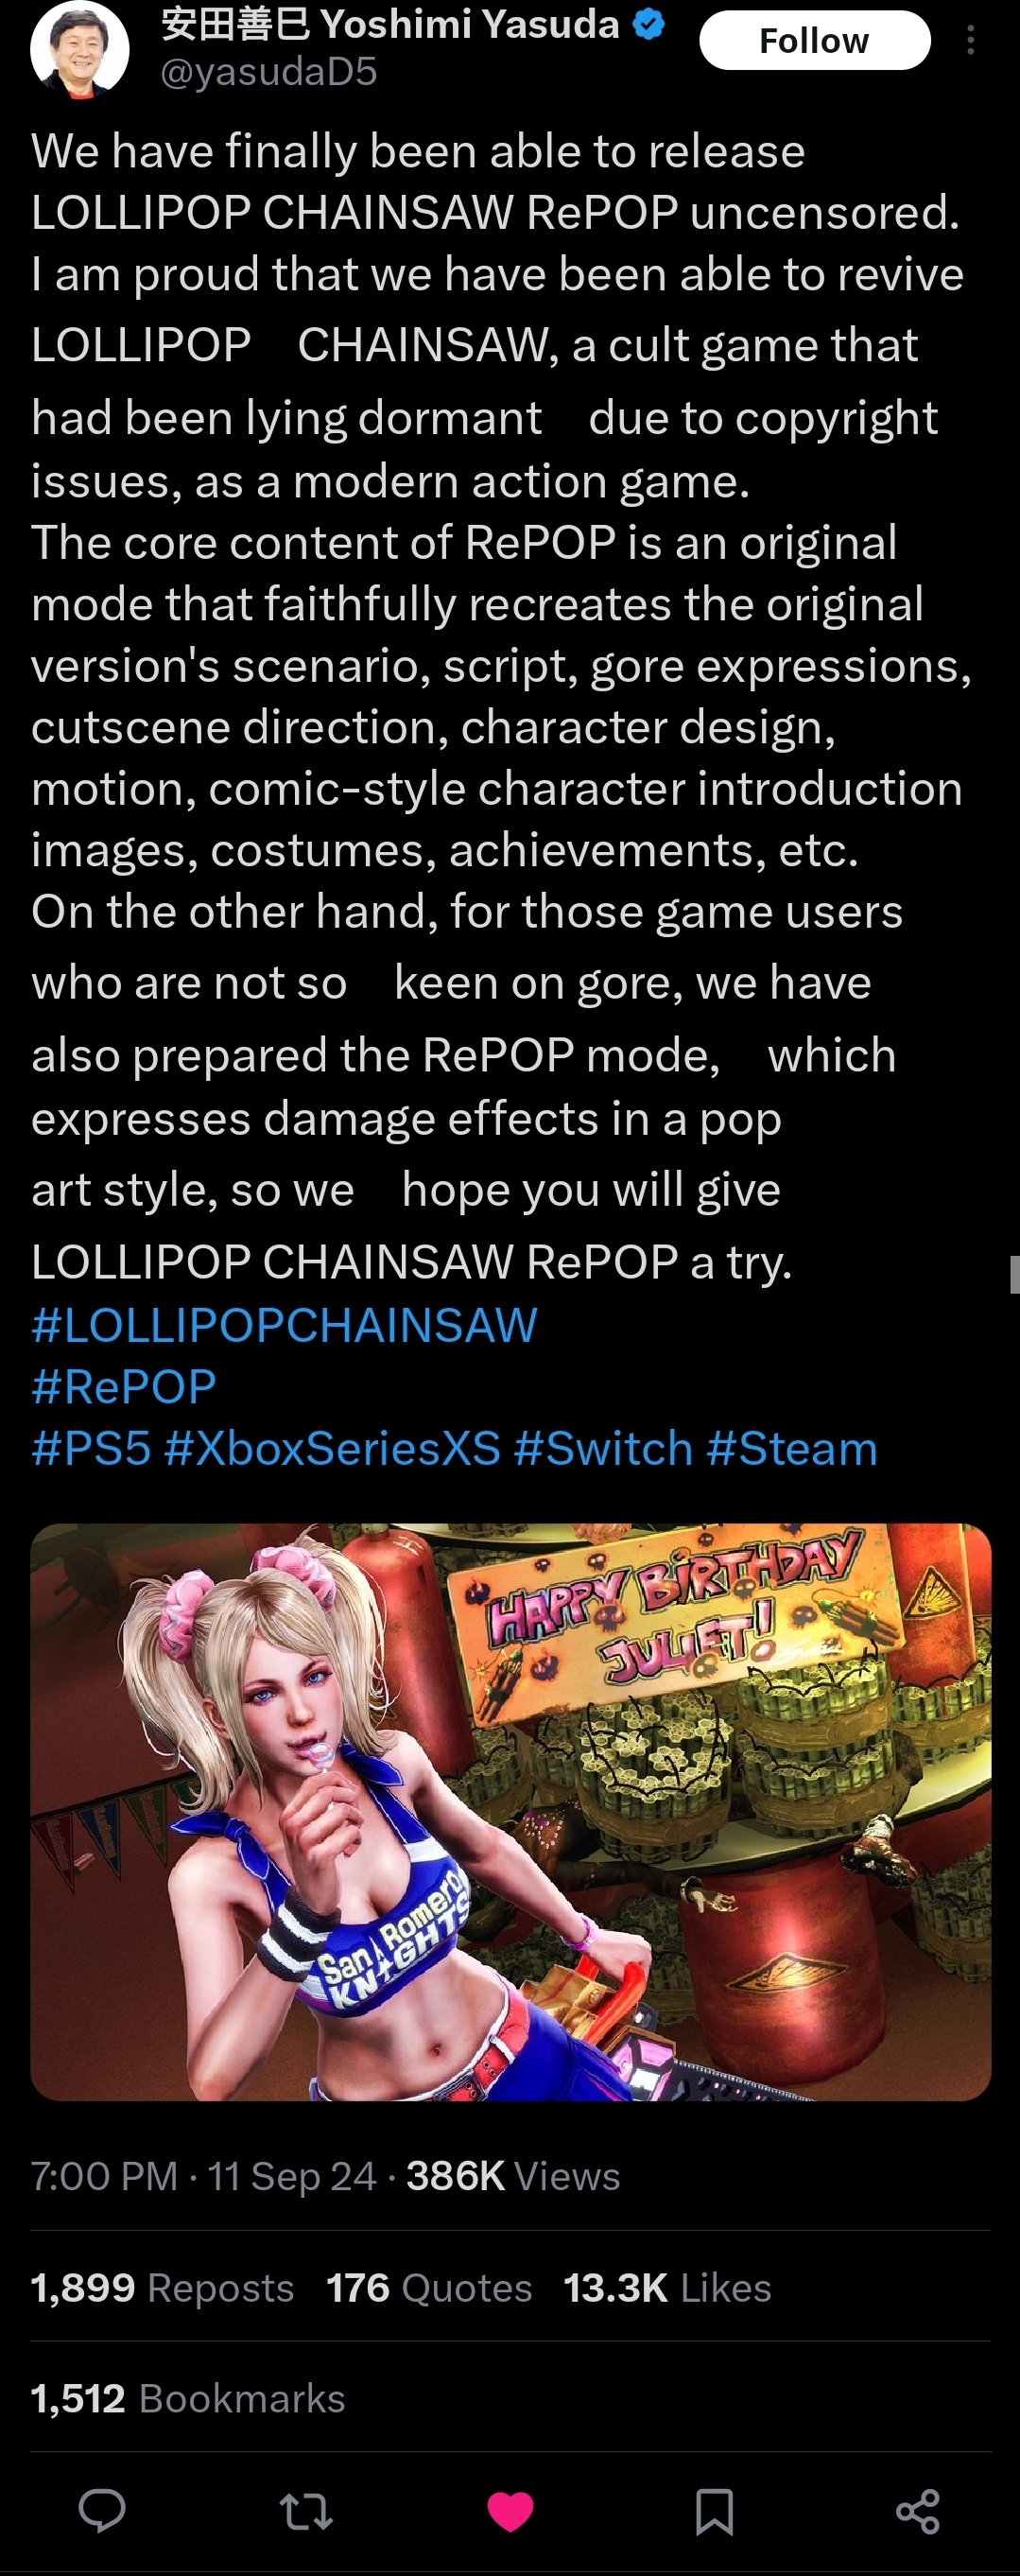Open the @yasudaD5 handle
This screenshot has width=1020, height=2576.
click(x=269, y=71)
